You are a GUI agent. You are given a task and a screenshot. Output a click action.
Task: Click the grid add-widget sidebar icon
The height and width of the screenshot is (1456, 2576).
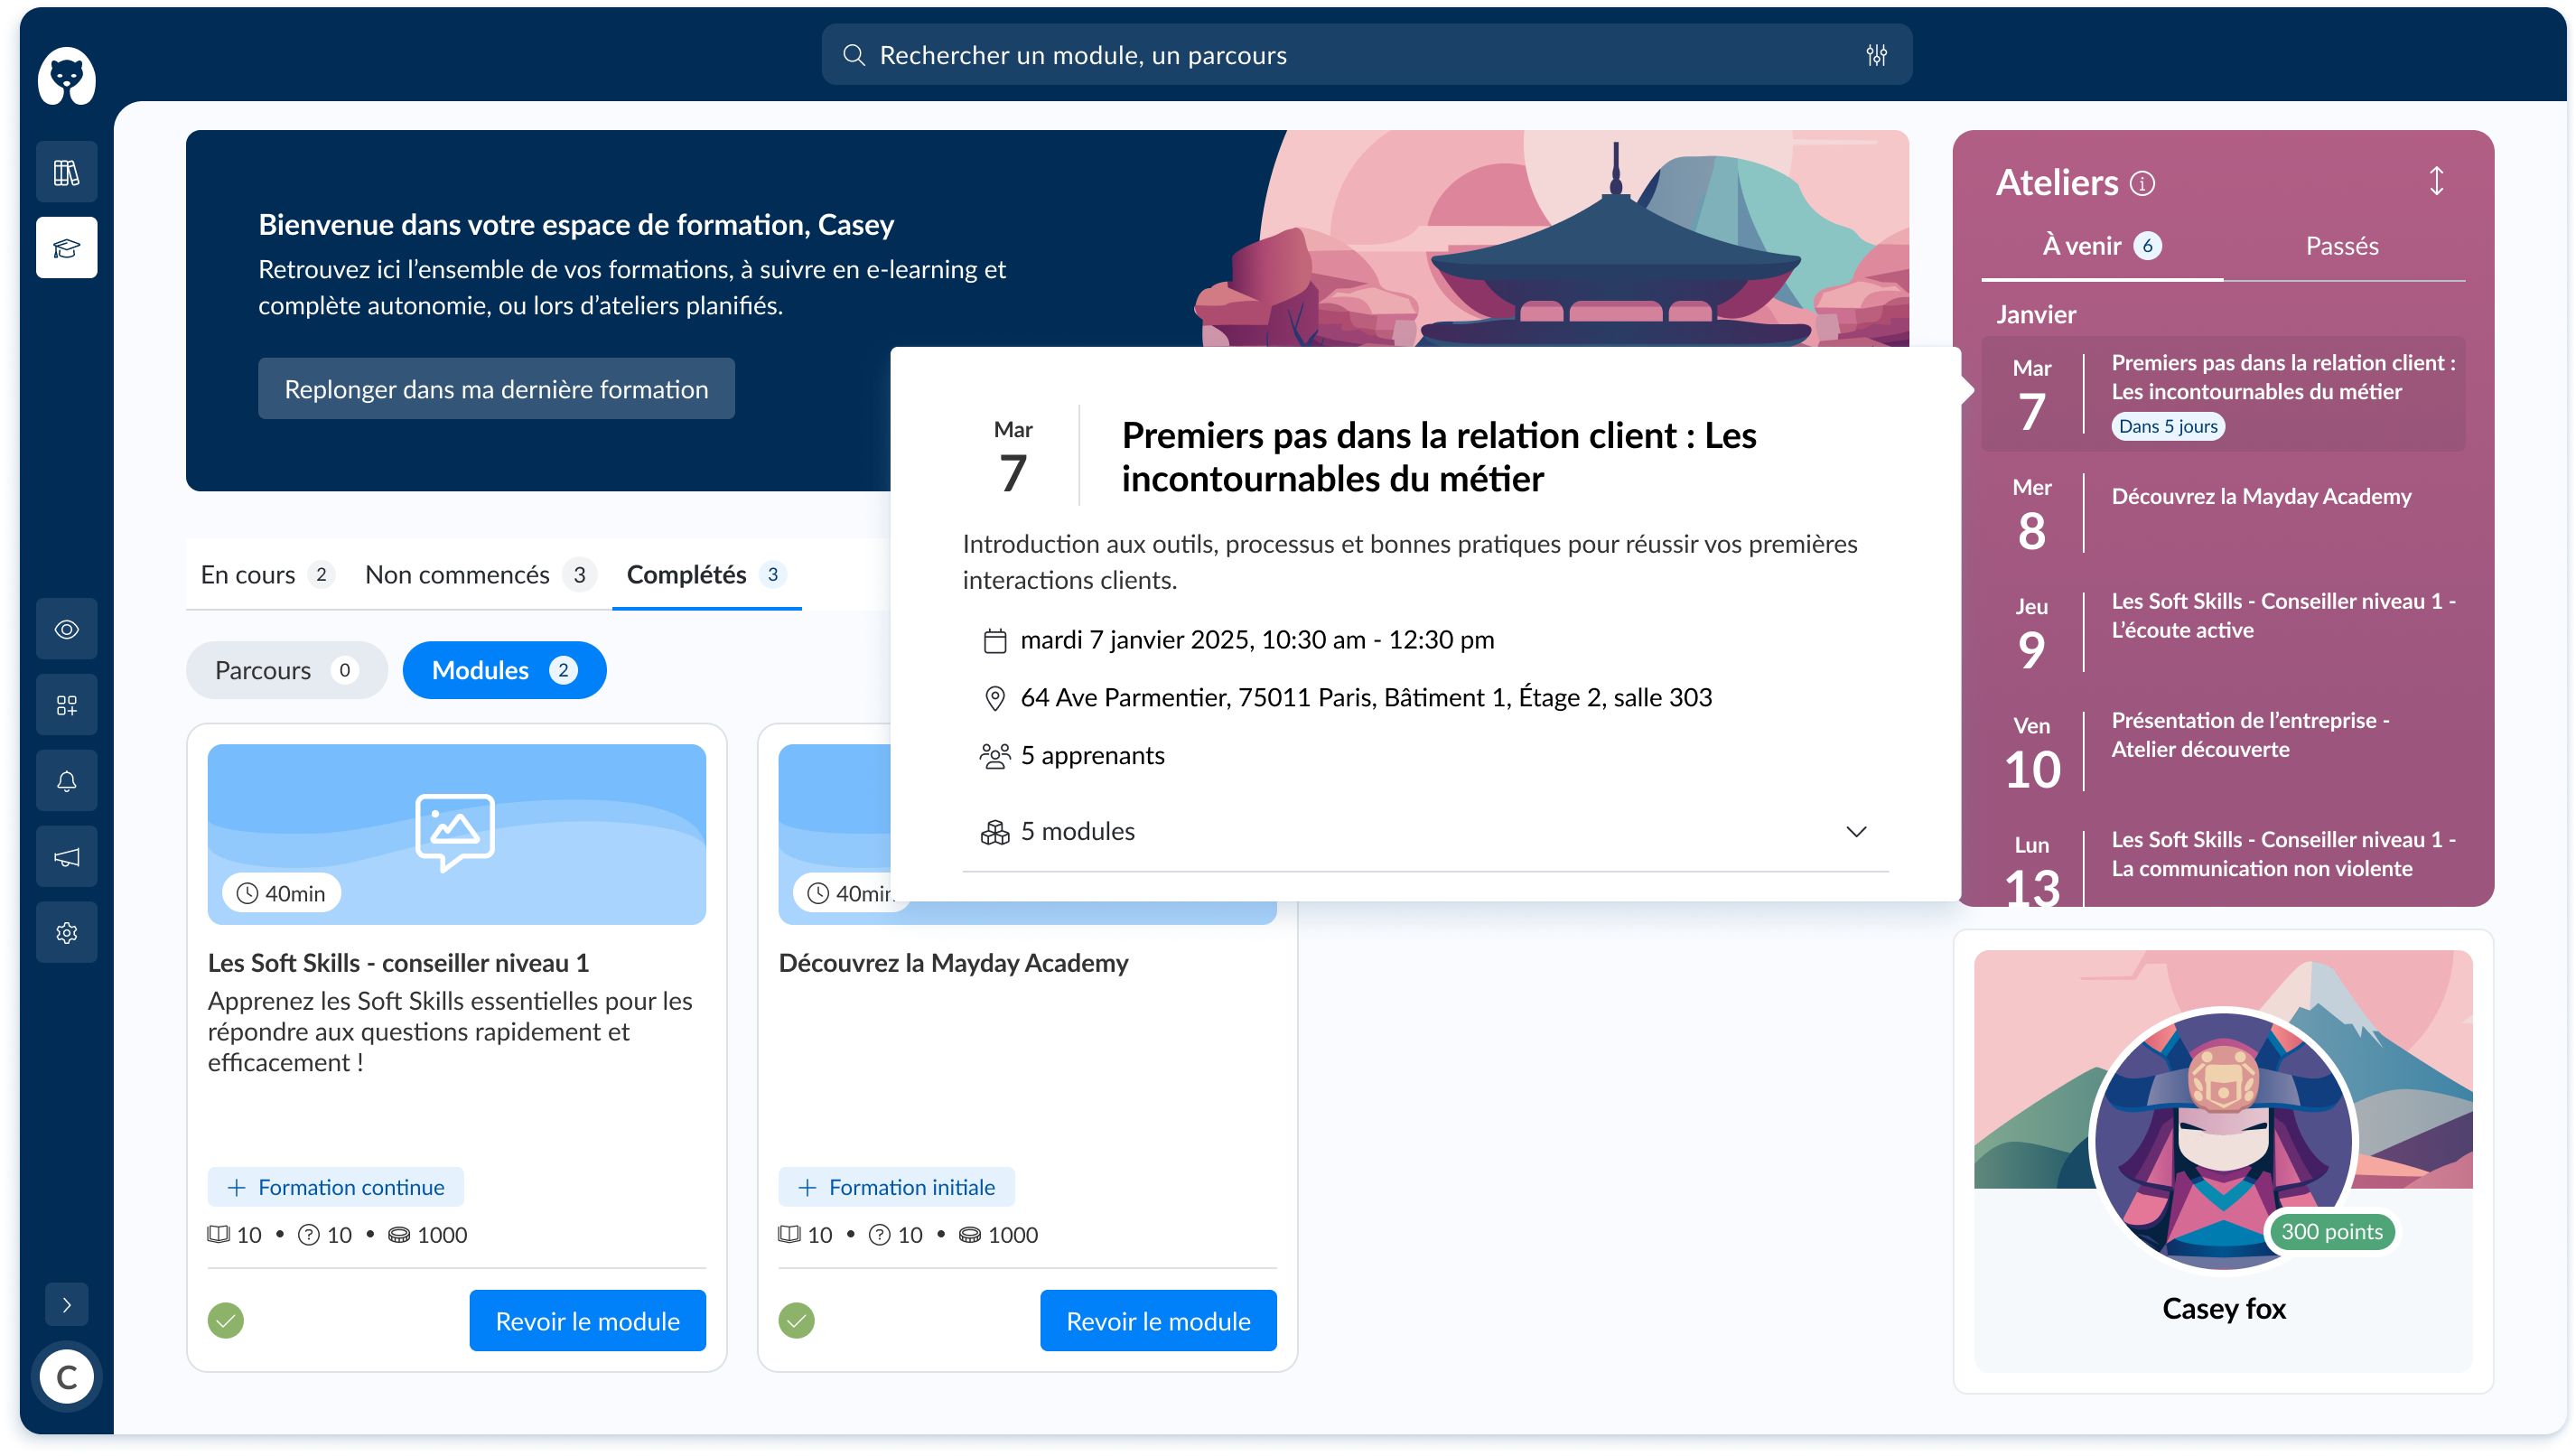pos(66,705)
